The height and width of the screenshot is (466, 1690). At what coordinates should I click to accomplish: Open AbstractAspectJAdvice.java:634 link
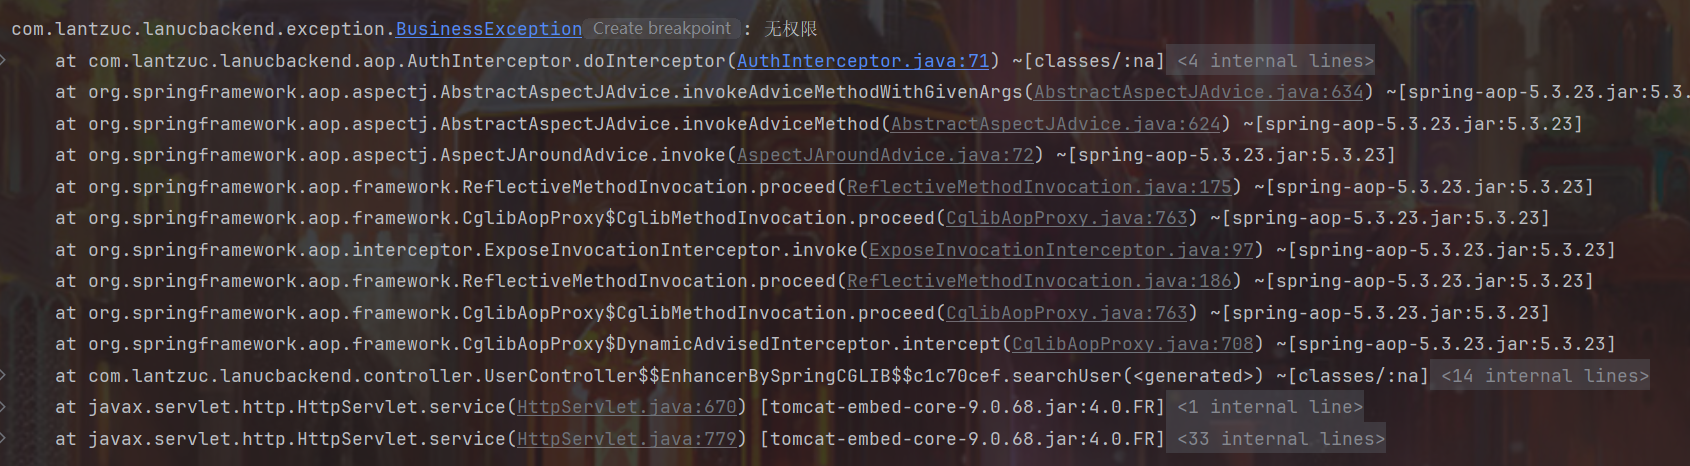point(1199,92)
